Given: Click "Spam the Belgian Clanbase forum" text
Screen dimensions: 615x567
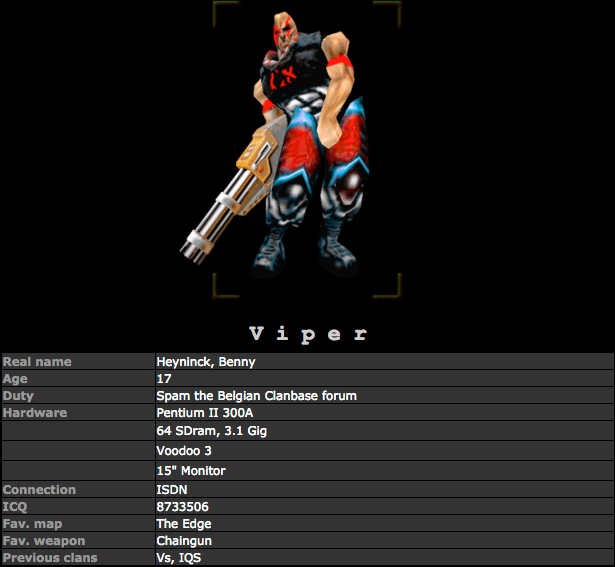Looking at the screenshot, I should (x=256, y=396).
